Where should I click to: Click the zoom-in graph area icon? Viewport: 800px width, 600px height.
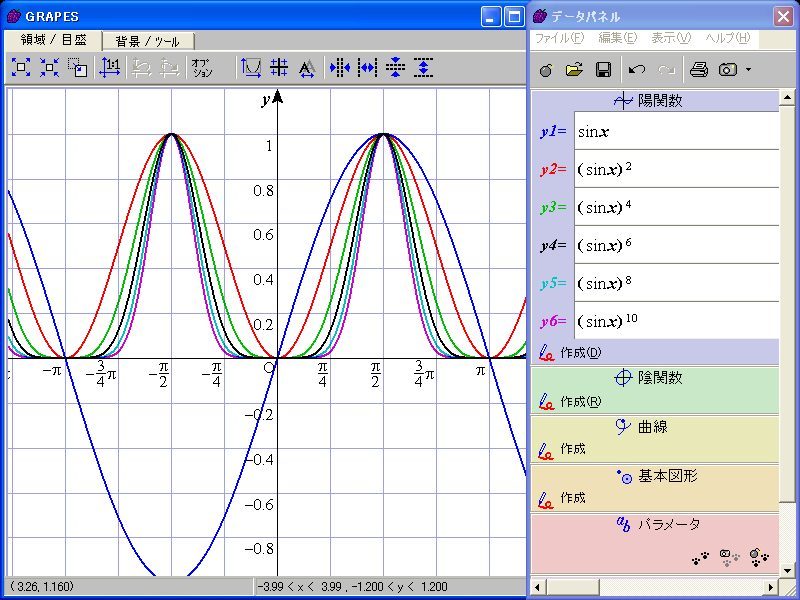coord(21,68)
